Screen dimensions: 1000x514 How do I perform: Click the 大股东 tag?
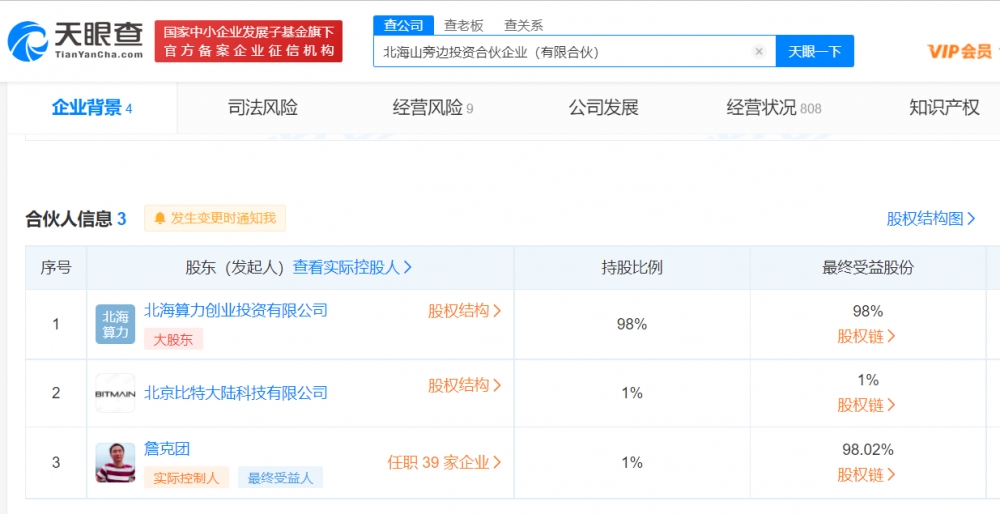click(x=173, y=339)
